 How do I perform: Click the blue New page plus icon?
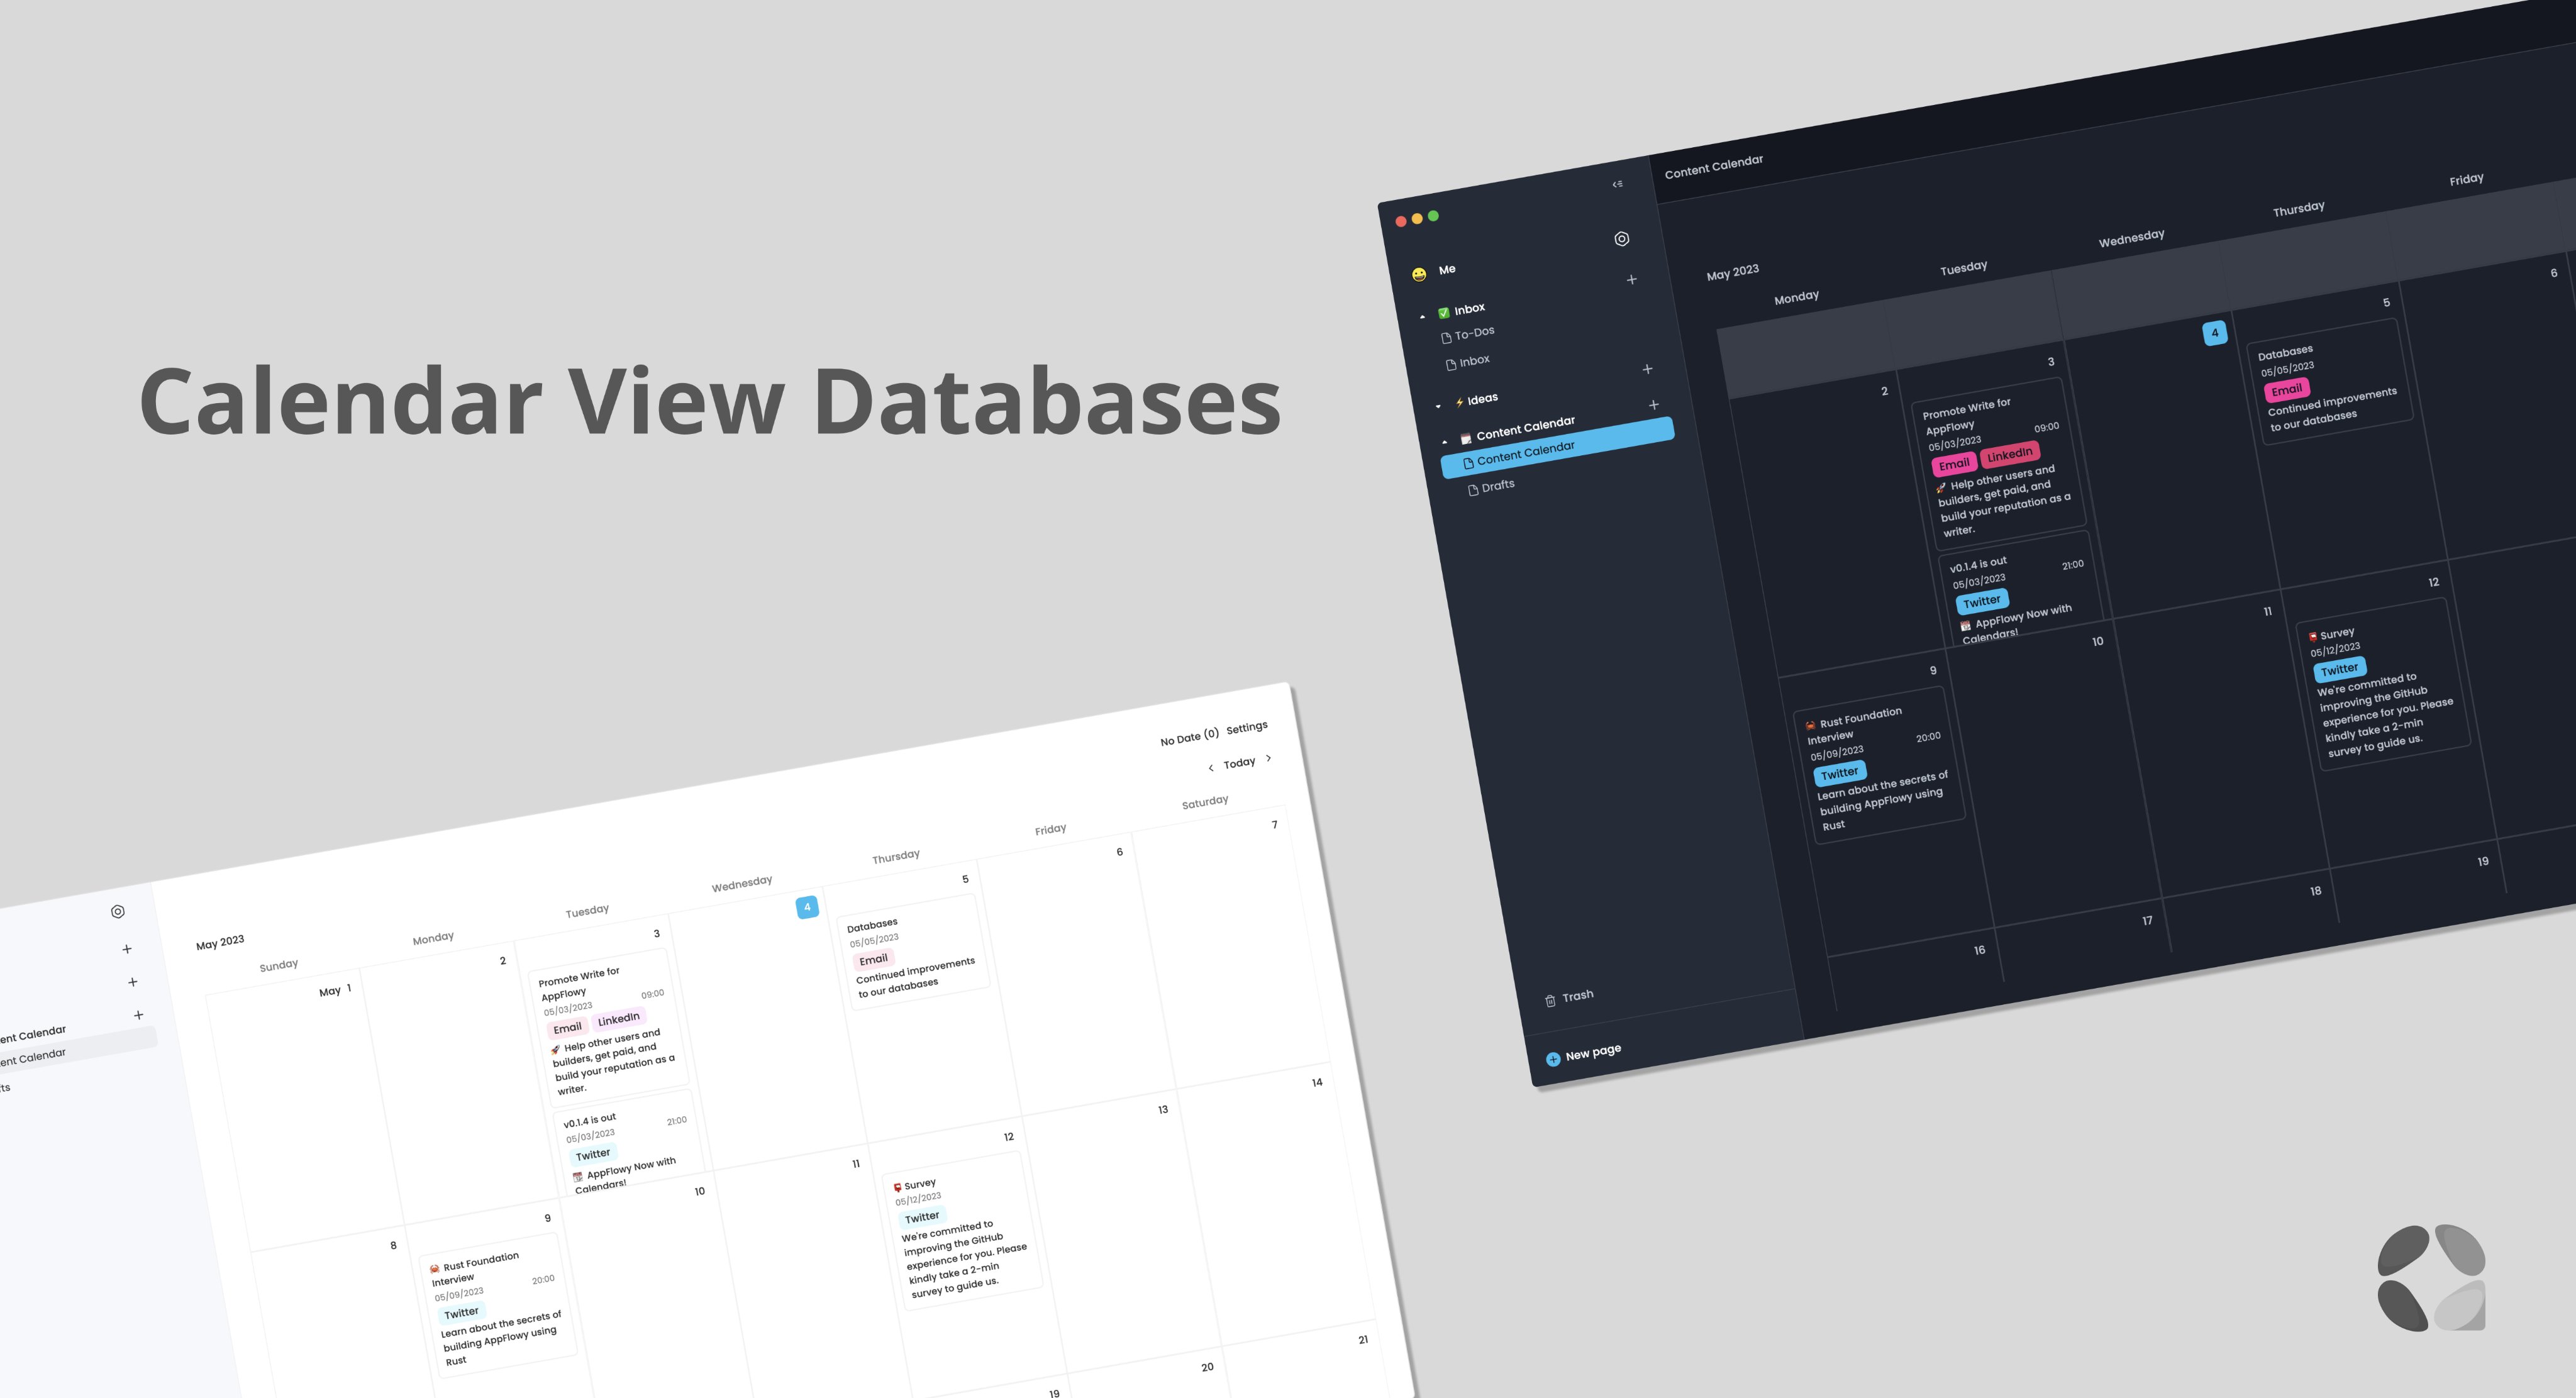[x=1553, y=1059]
